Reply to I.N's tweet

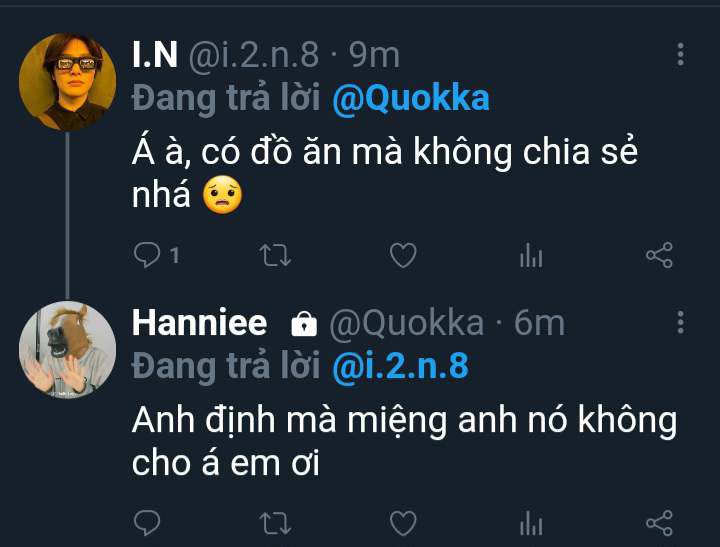[x=148, y=257]
